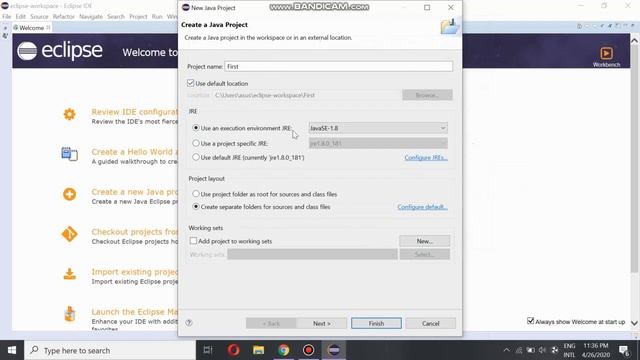Select Use a project specific JRE
Screen dimensions: 640x360
tap(196, 143)
